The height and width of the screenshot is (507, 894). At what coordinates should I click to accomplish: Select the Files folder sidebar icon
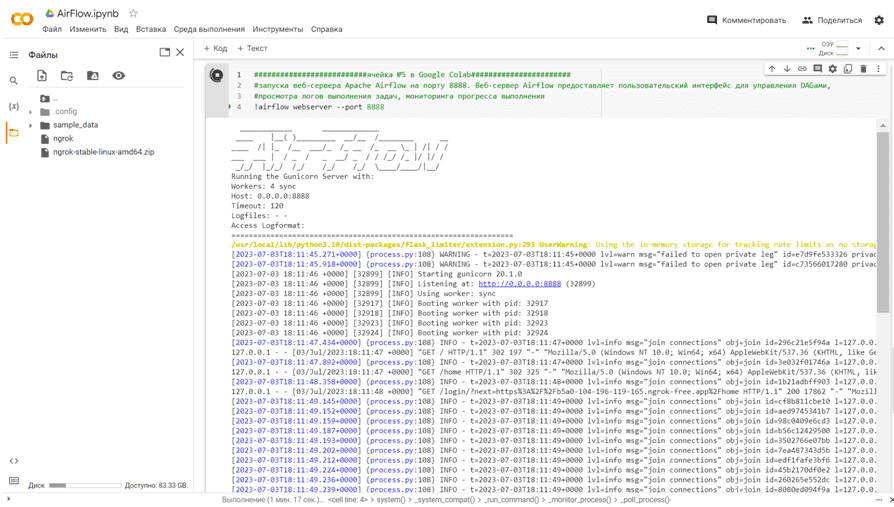tap(14, 133)
